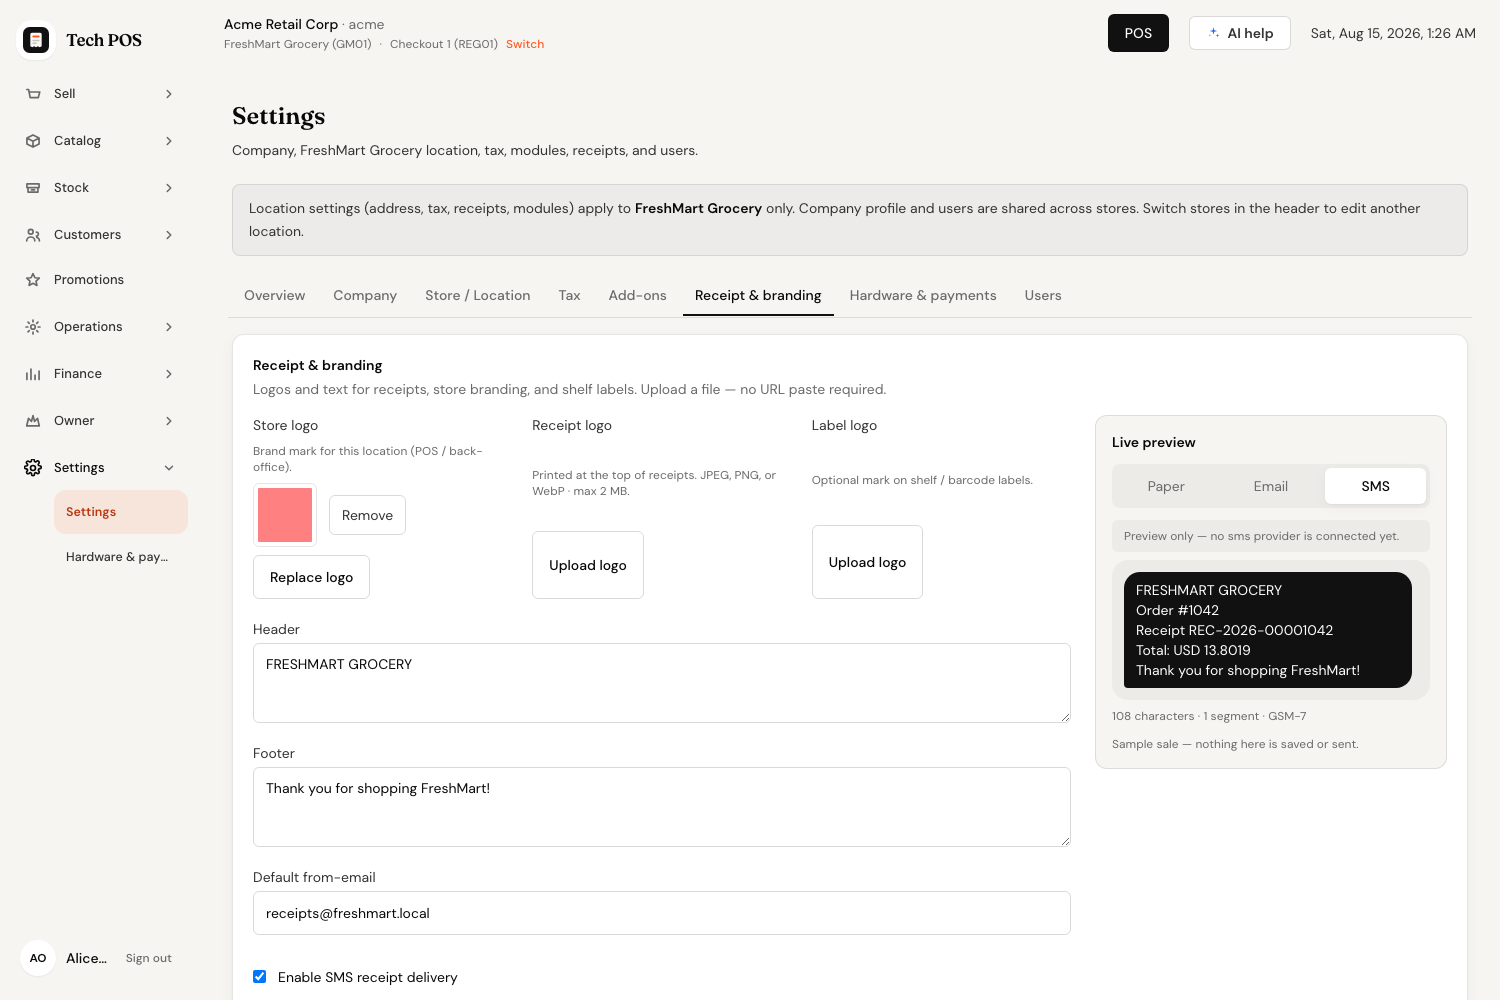The image size is (1500, 1000).
Task: Click the Tech POS logo icon
Action: [36, 40]
